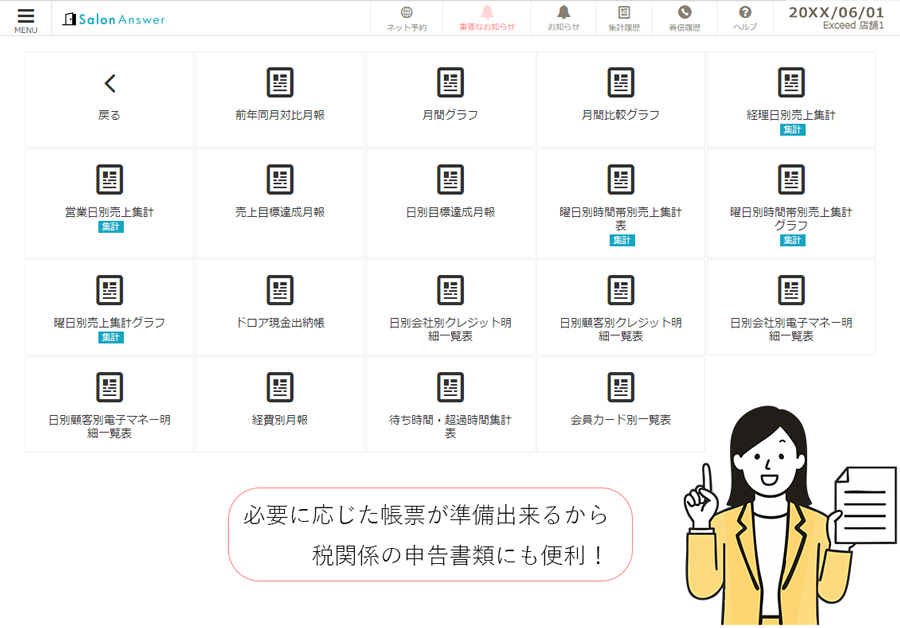Open the MENU hamburger icon
This screenshot has height=628, width=900.
[25, 17]
